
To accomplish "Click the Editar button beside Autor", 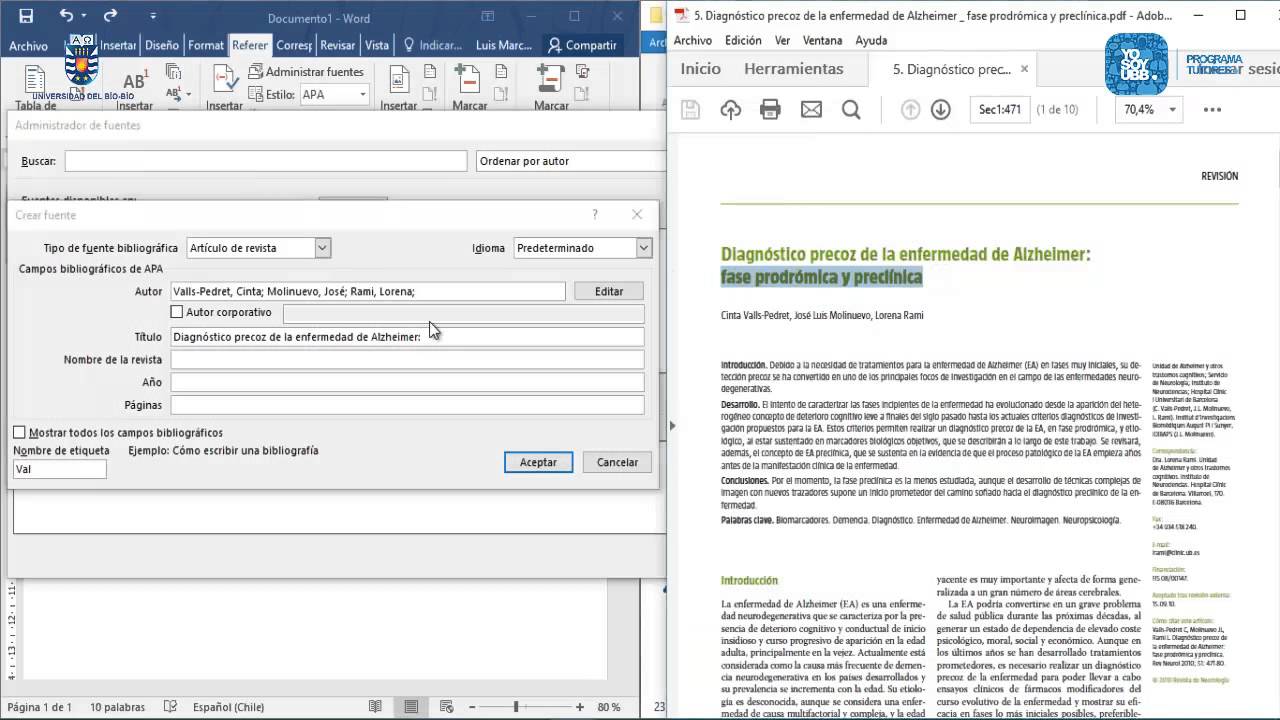I will [x=609, y=291].
